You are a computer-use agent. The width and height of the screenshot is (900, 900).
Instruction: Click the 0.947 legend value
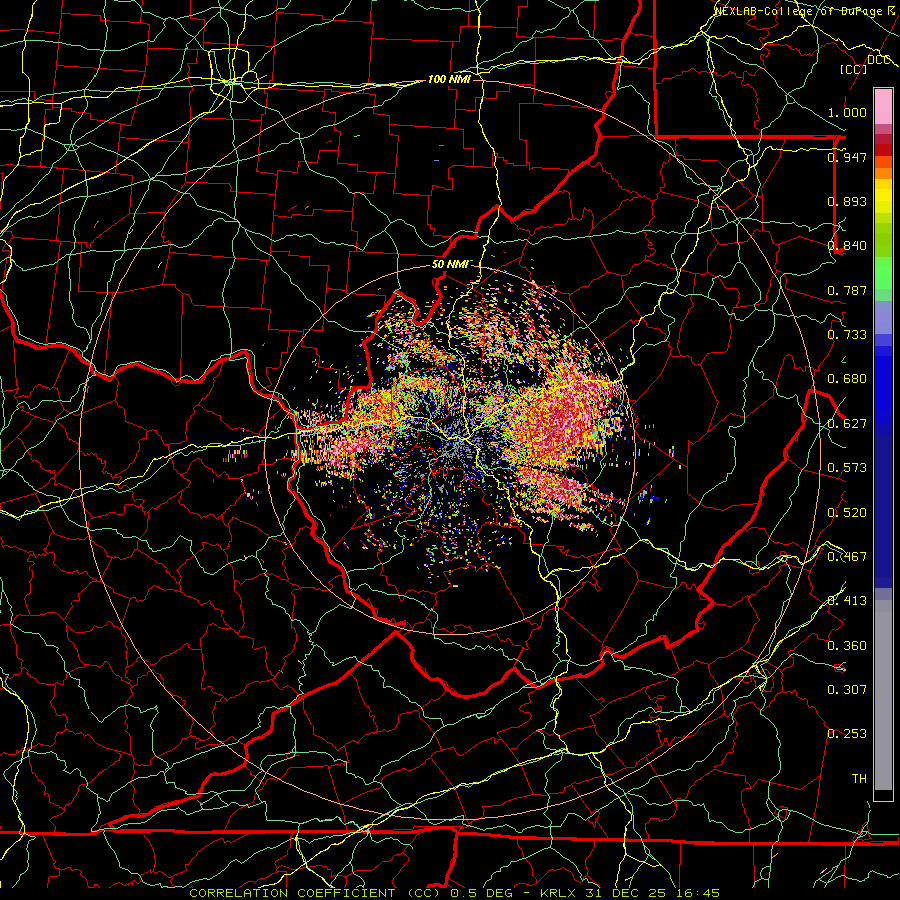(x=847, y=157)
